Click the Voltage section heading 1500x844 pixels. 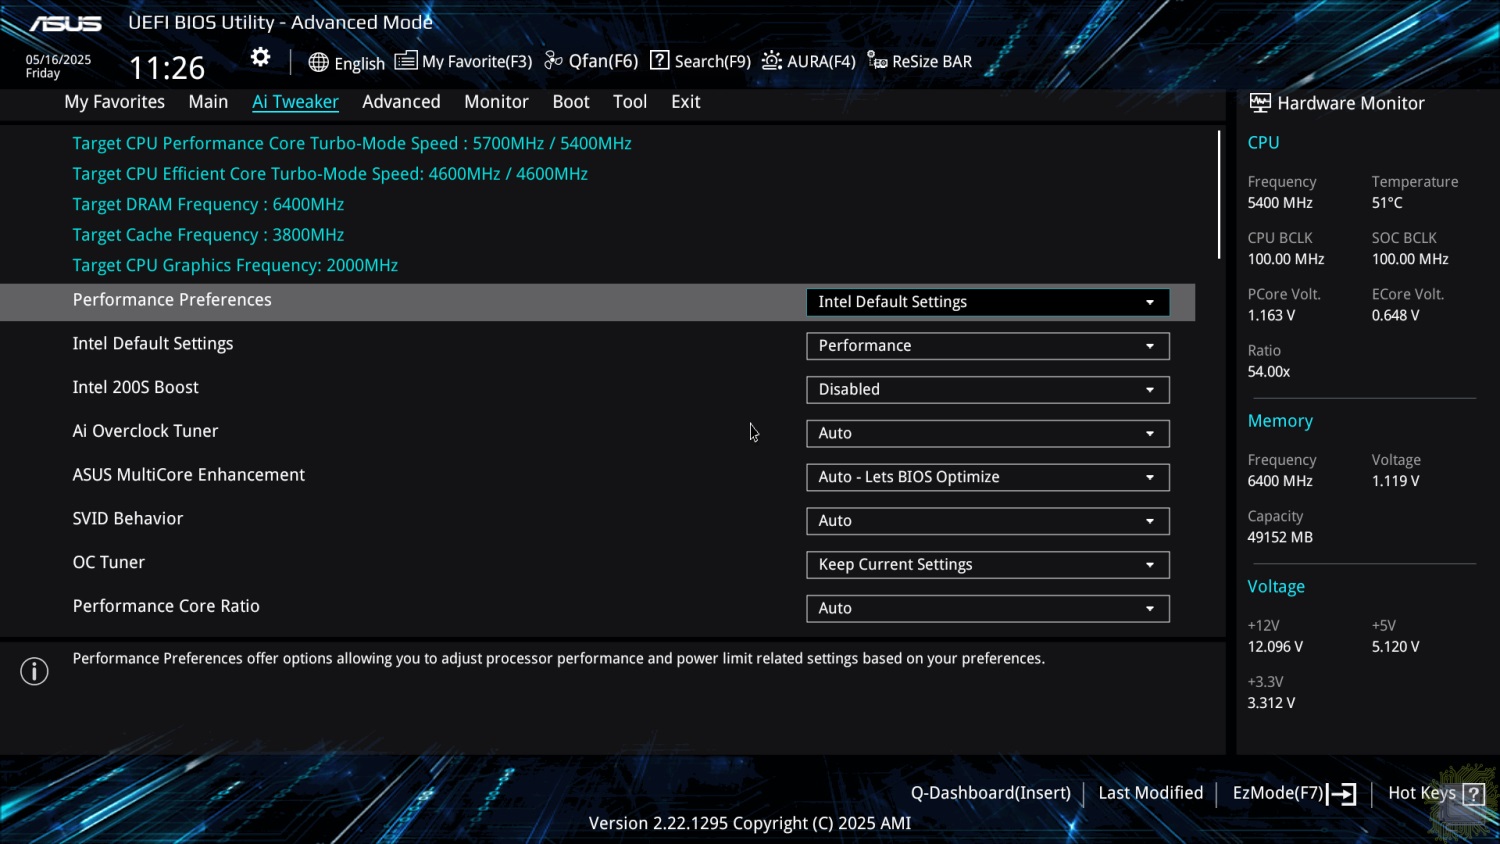[1276, 587]
